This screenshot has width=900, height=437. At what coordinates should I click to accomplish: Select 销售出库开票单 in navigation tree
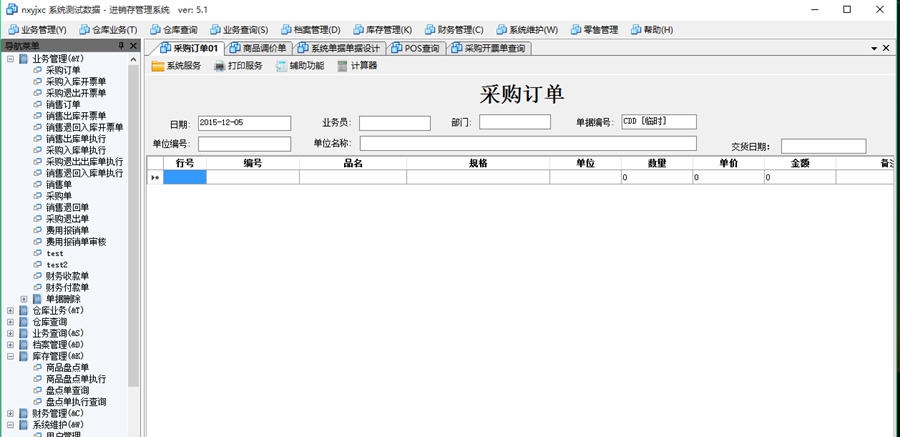click(76, 115)
